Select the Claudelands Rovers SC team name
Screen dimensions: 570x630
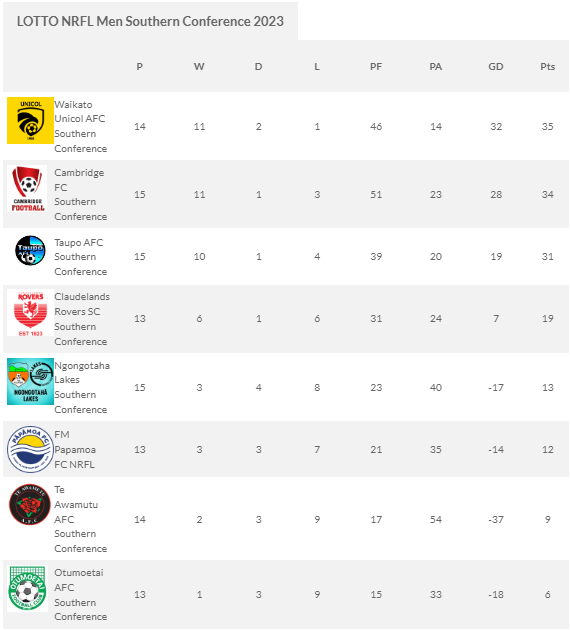(x=82, y=319)
